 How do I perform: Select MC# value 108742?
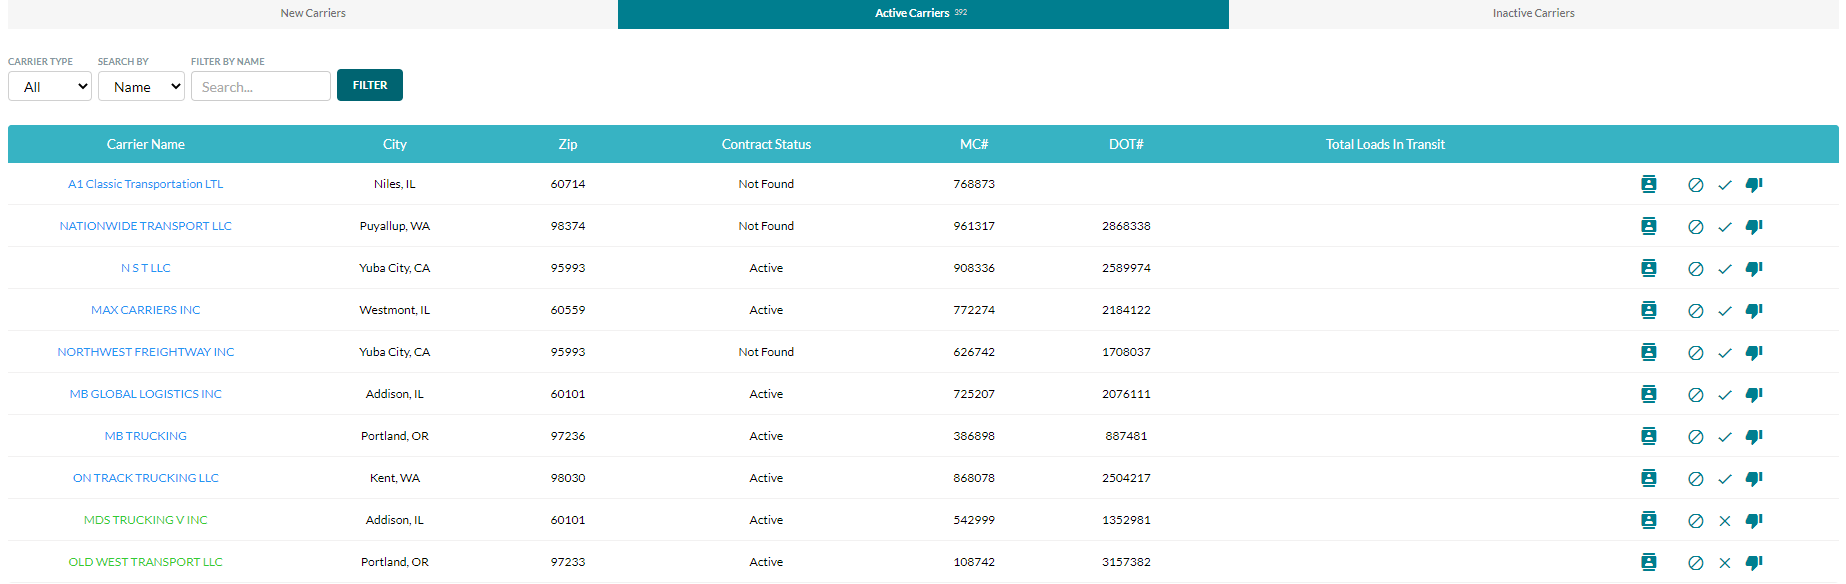coord(974,562)
